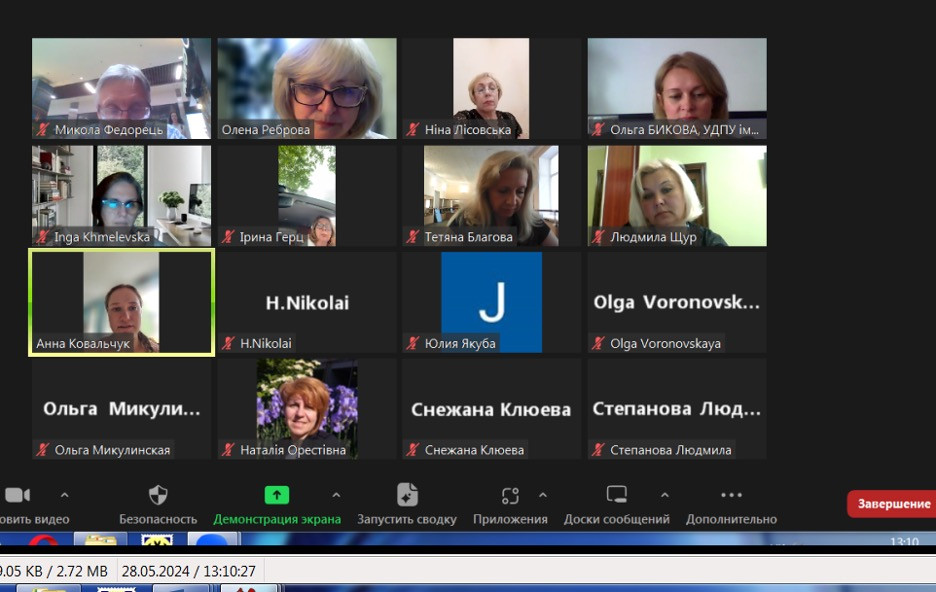936x592 pixels.
Task: Click the 13:10 taskbar clock
Action: pyautogui.click(x=904, y=541)
